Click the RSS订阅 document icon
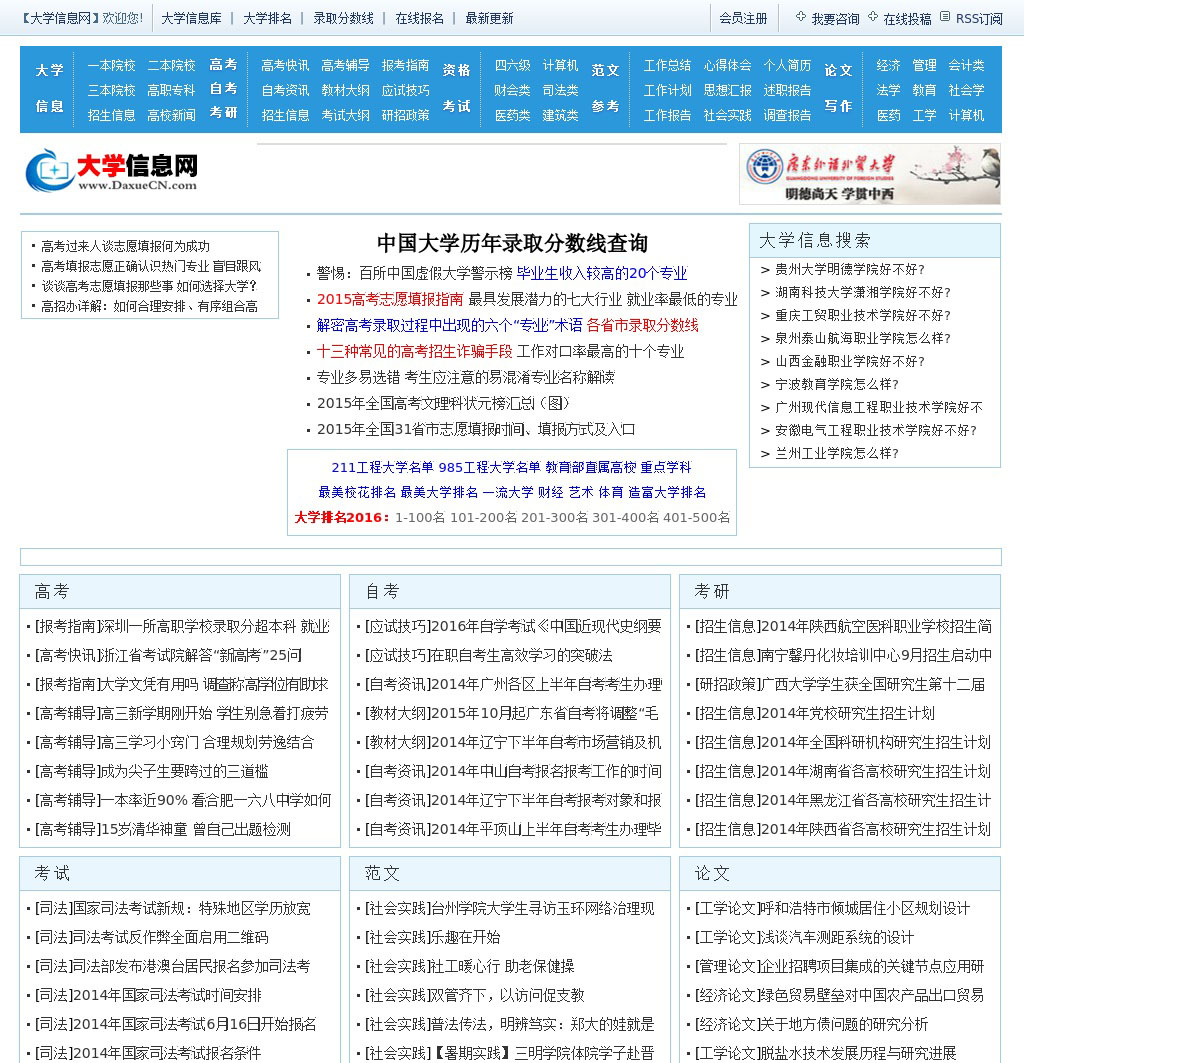1200x1063 pixels. point(945,17)
